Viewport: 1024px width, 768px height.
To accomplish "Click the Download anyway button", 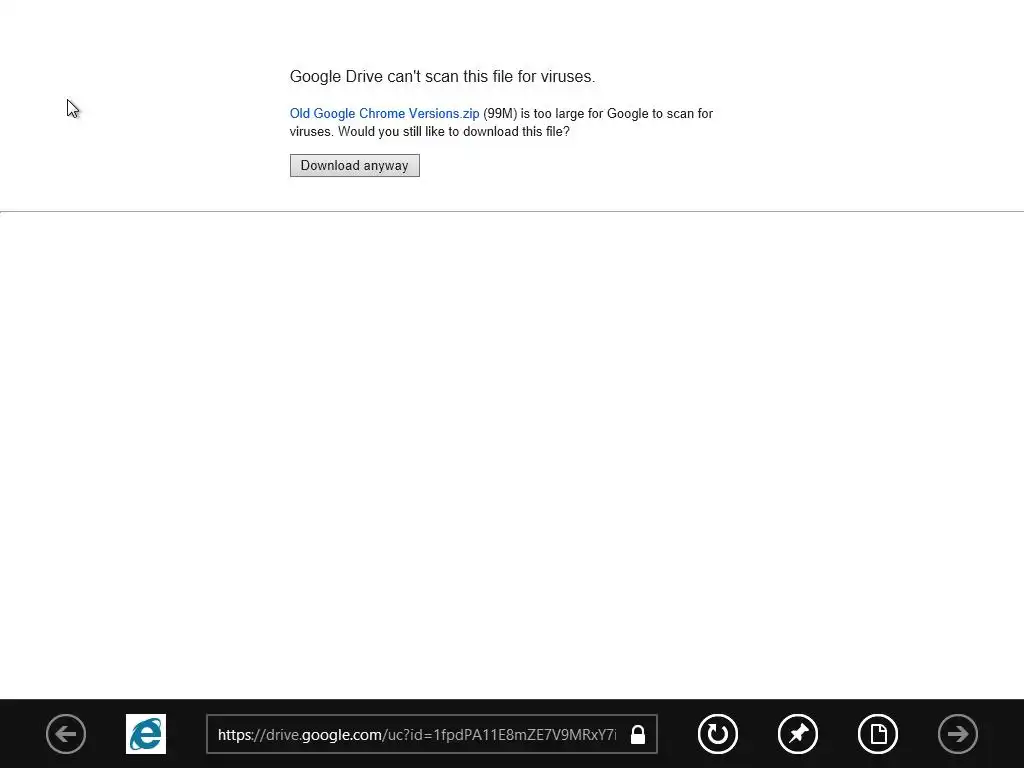I will pos(355,165).
